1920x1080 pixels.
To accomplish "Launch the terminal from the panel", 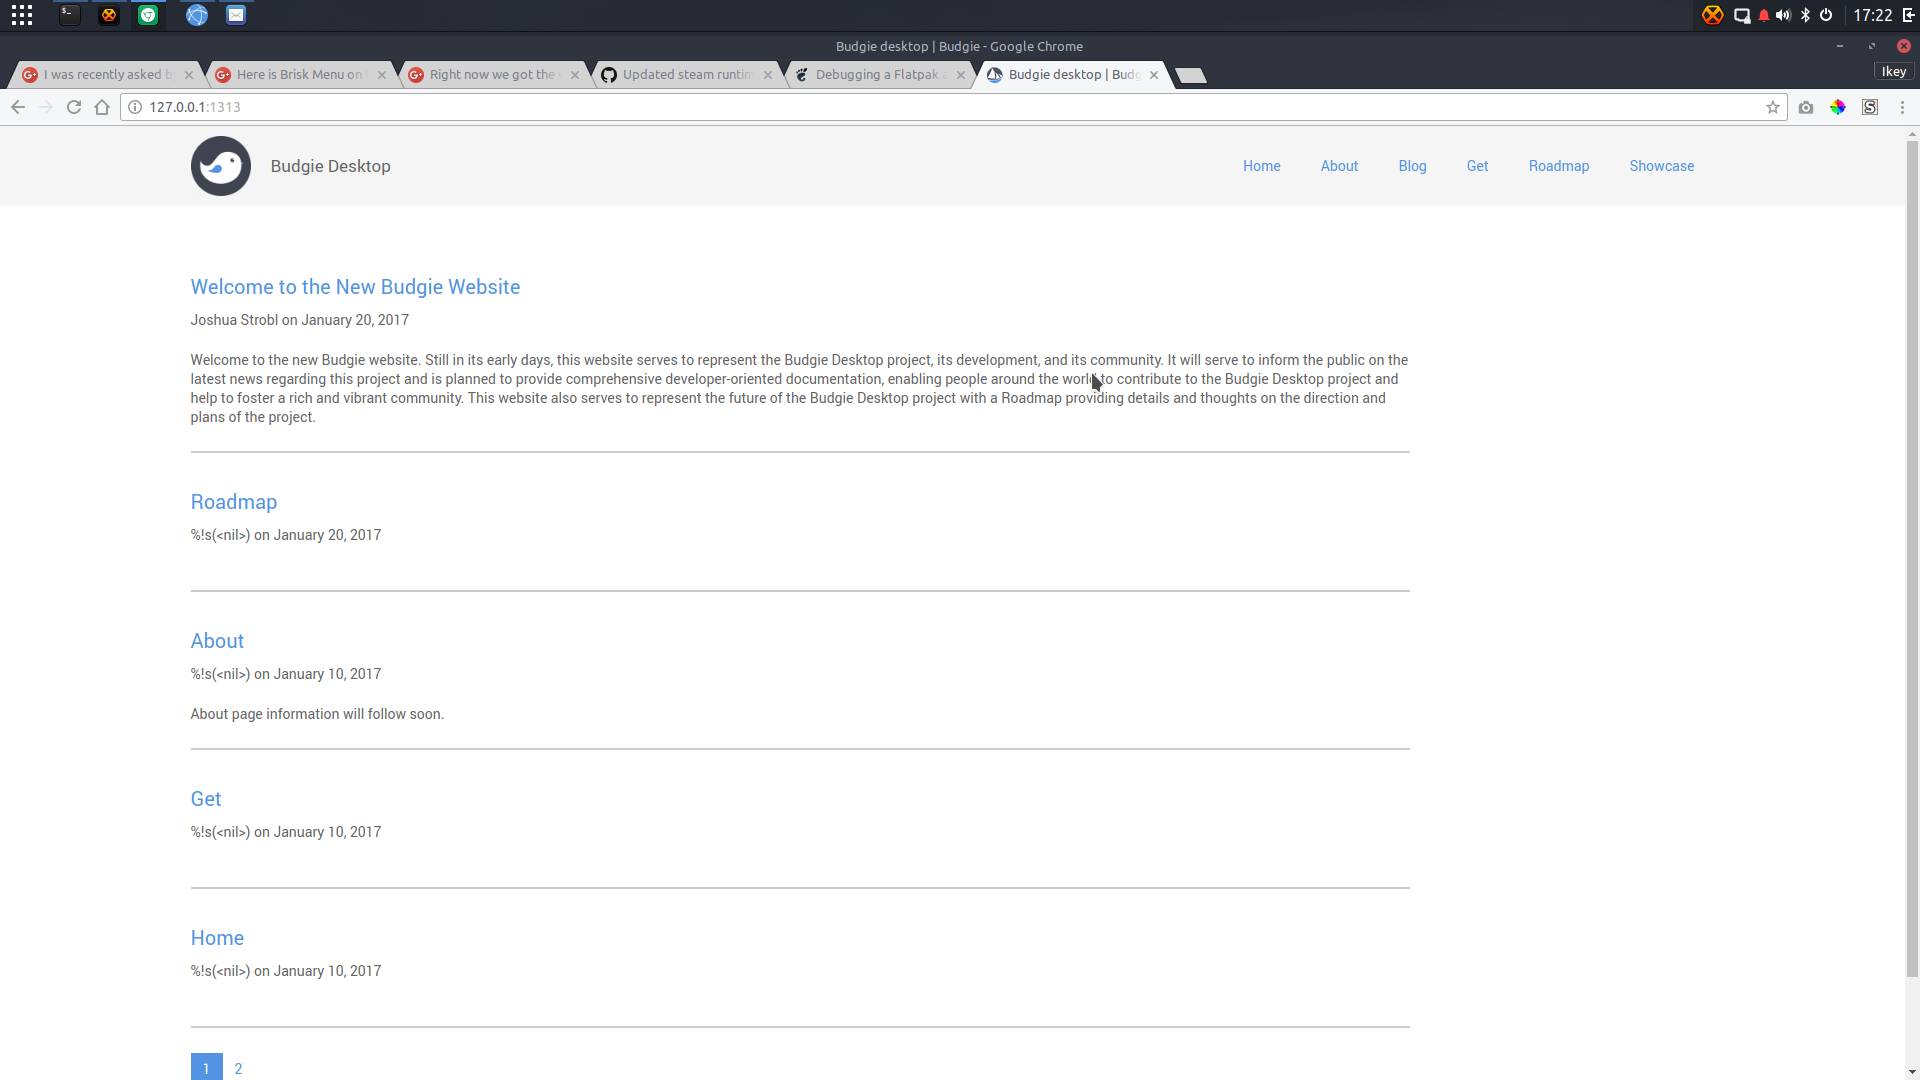I will tap(69, 15).
